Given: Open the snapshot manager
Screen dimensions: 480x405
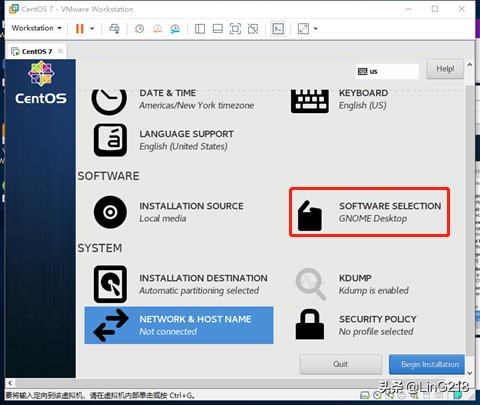Looking at the screenshot, I should tap(175, 29).
